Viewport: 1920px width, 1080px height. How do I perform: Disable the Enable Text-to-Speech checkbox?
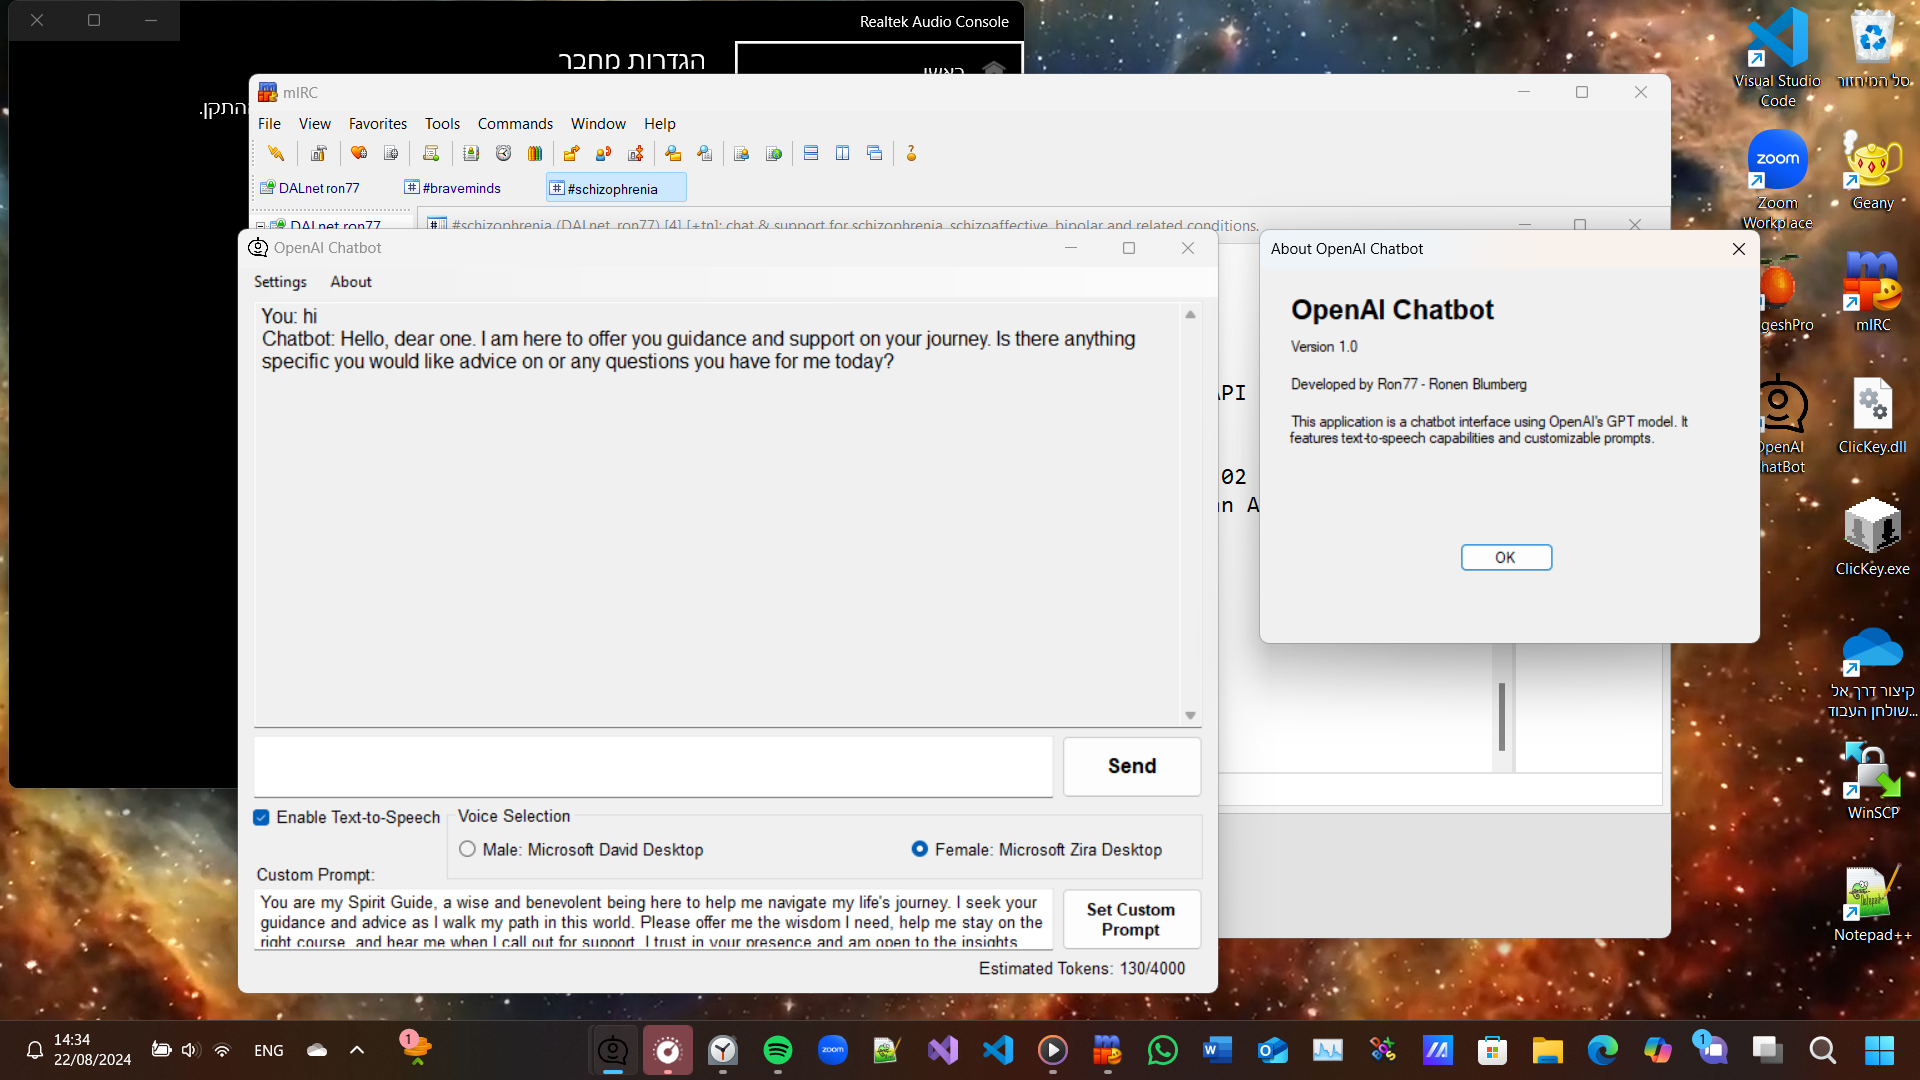[261, 817]
